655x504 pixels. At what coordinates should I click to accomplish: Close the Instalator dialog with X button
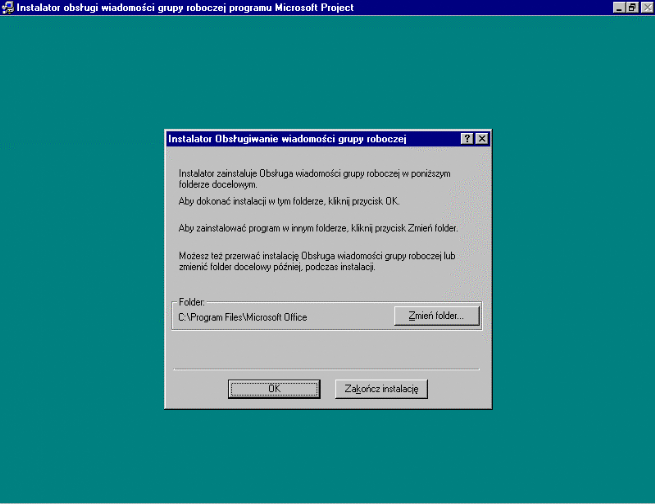481,139
